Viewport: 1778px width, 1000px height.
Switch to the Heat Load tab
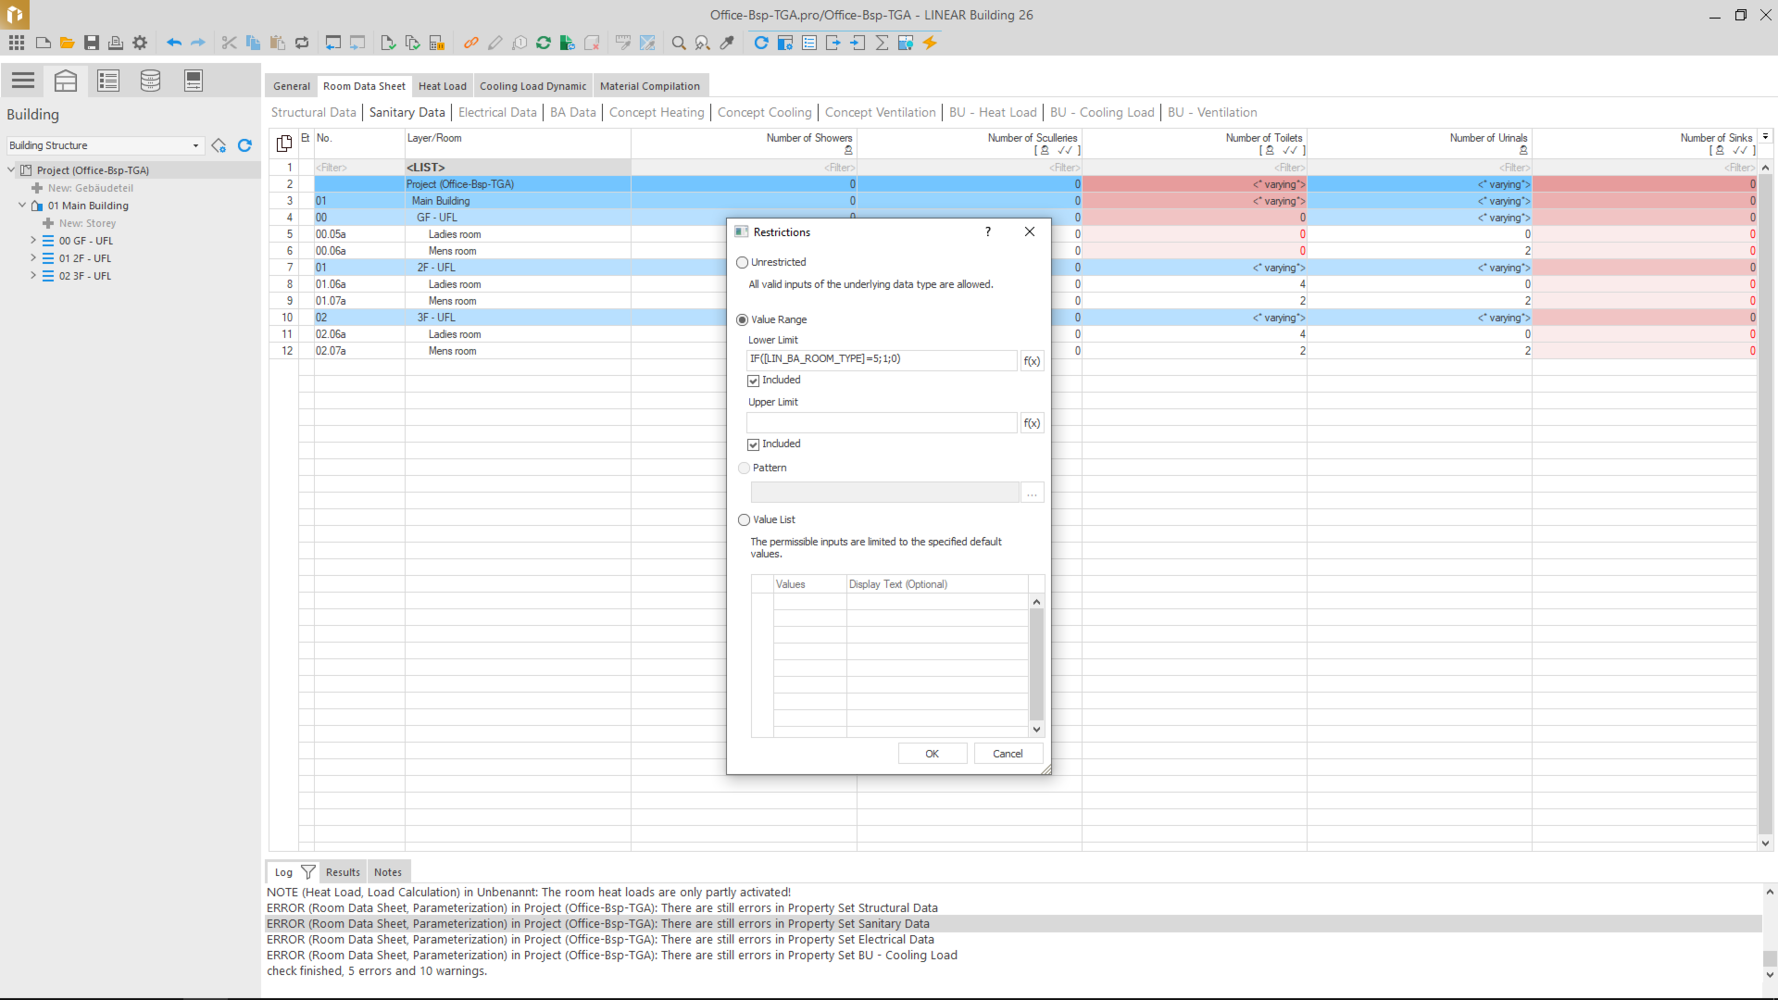[442, 86]
